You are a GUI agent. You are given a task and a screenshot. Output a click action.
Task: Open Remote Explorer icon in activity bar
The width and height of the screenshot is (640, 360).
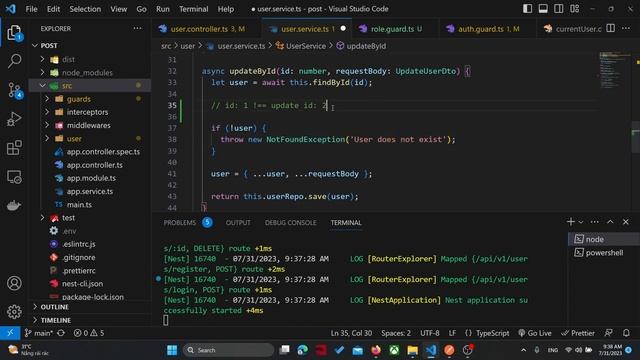pyautogui.click(x=14, y=177)
